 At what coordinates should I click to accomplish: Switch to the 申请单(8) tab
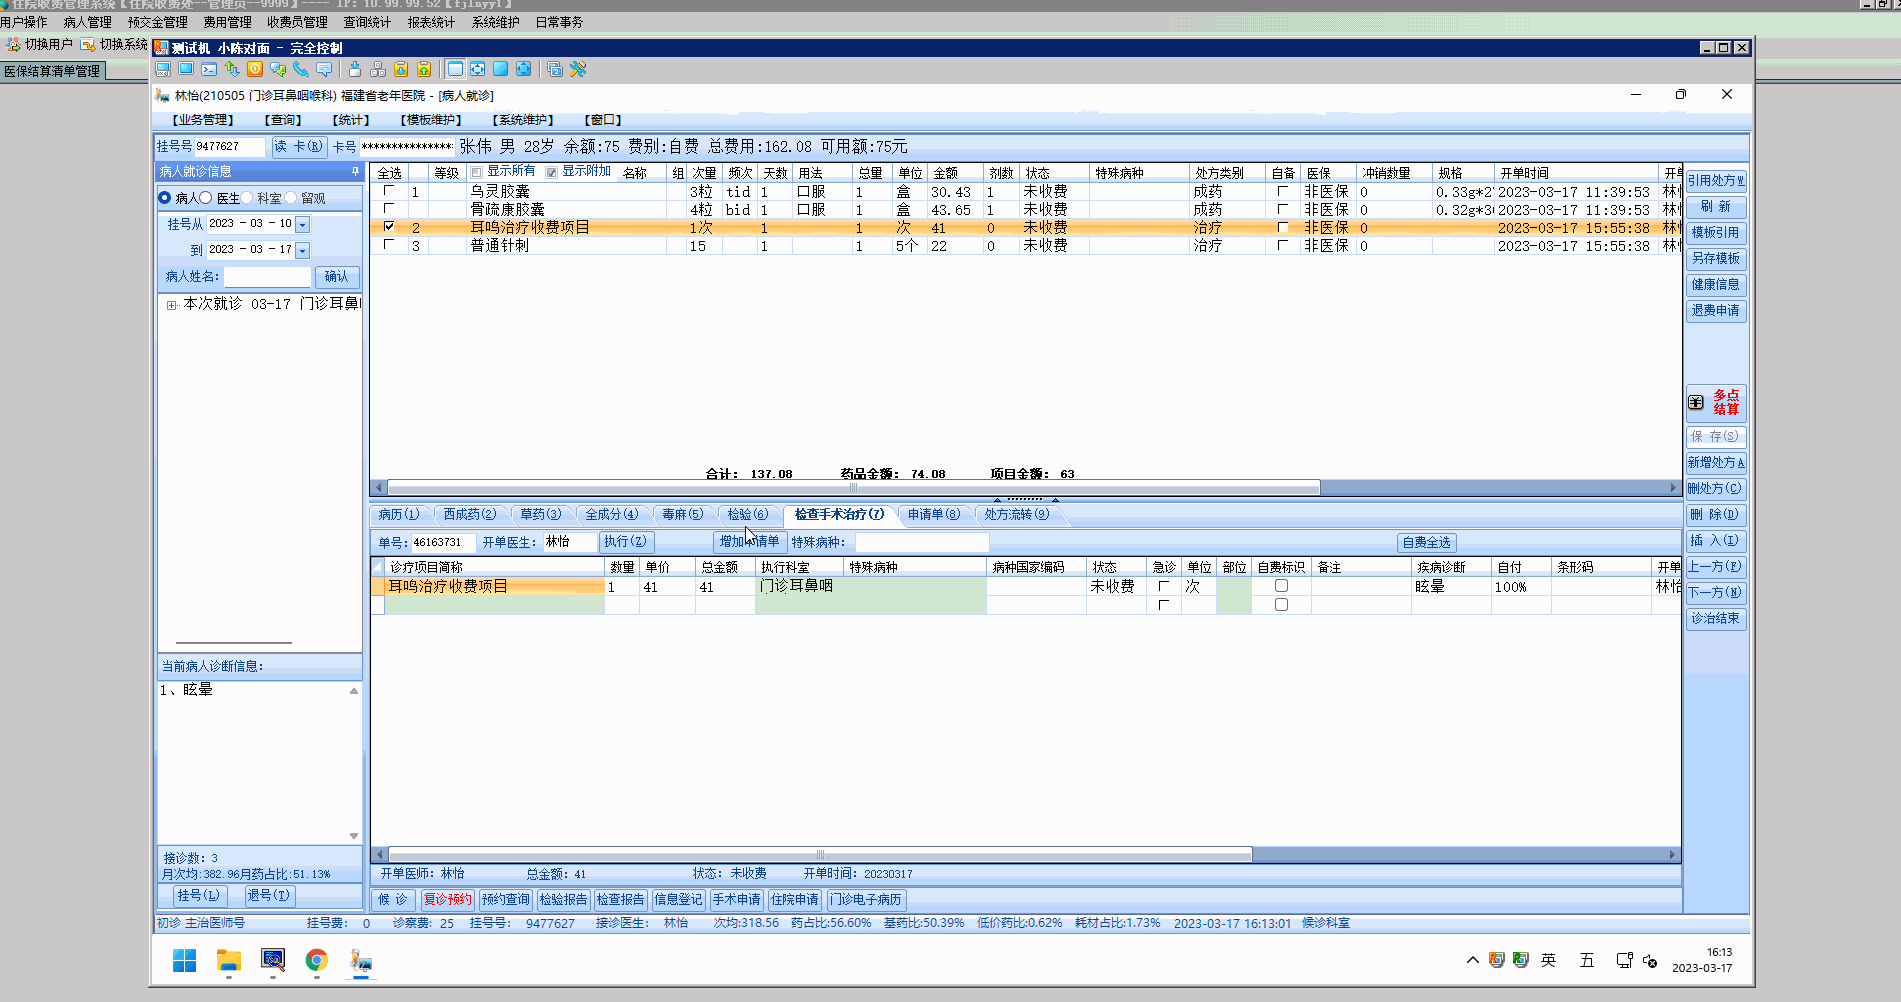(x=934, y=514)
